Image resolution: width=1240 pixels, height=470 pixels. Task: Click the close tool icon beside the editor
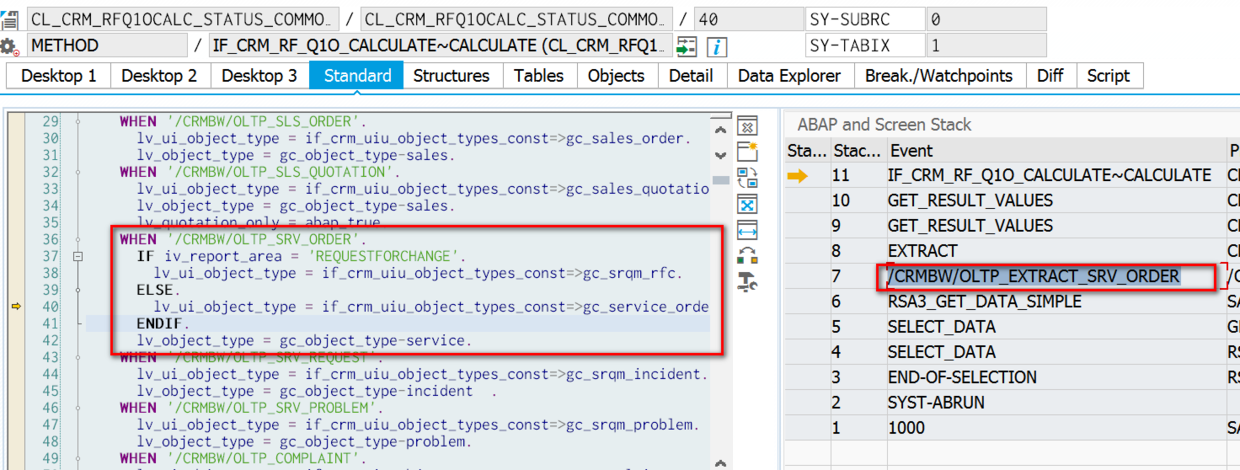(747, 126)
